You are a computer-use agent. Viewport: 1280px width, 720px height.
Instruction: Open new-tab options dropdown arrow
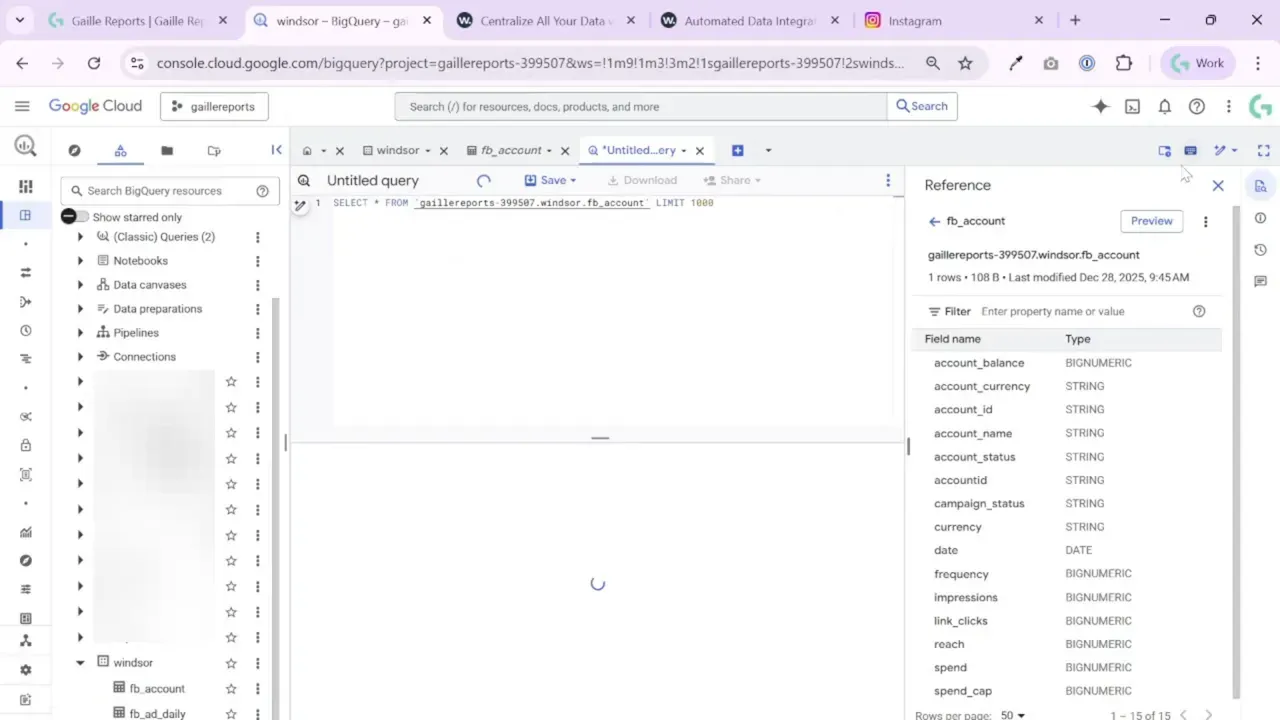768,150
